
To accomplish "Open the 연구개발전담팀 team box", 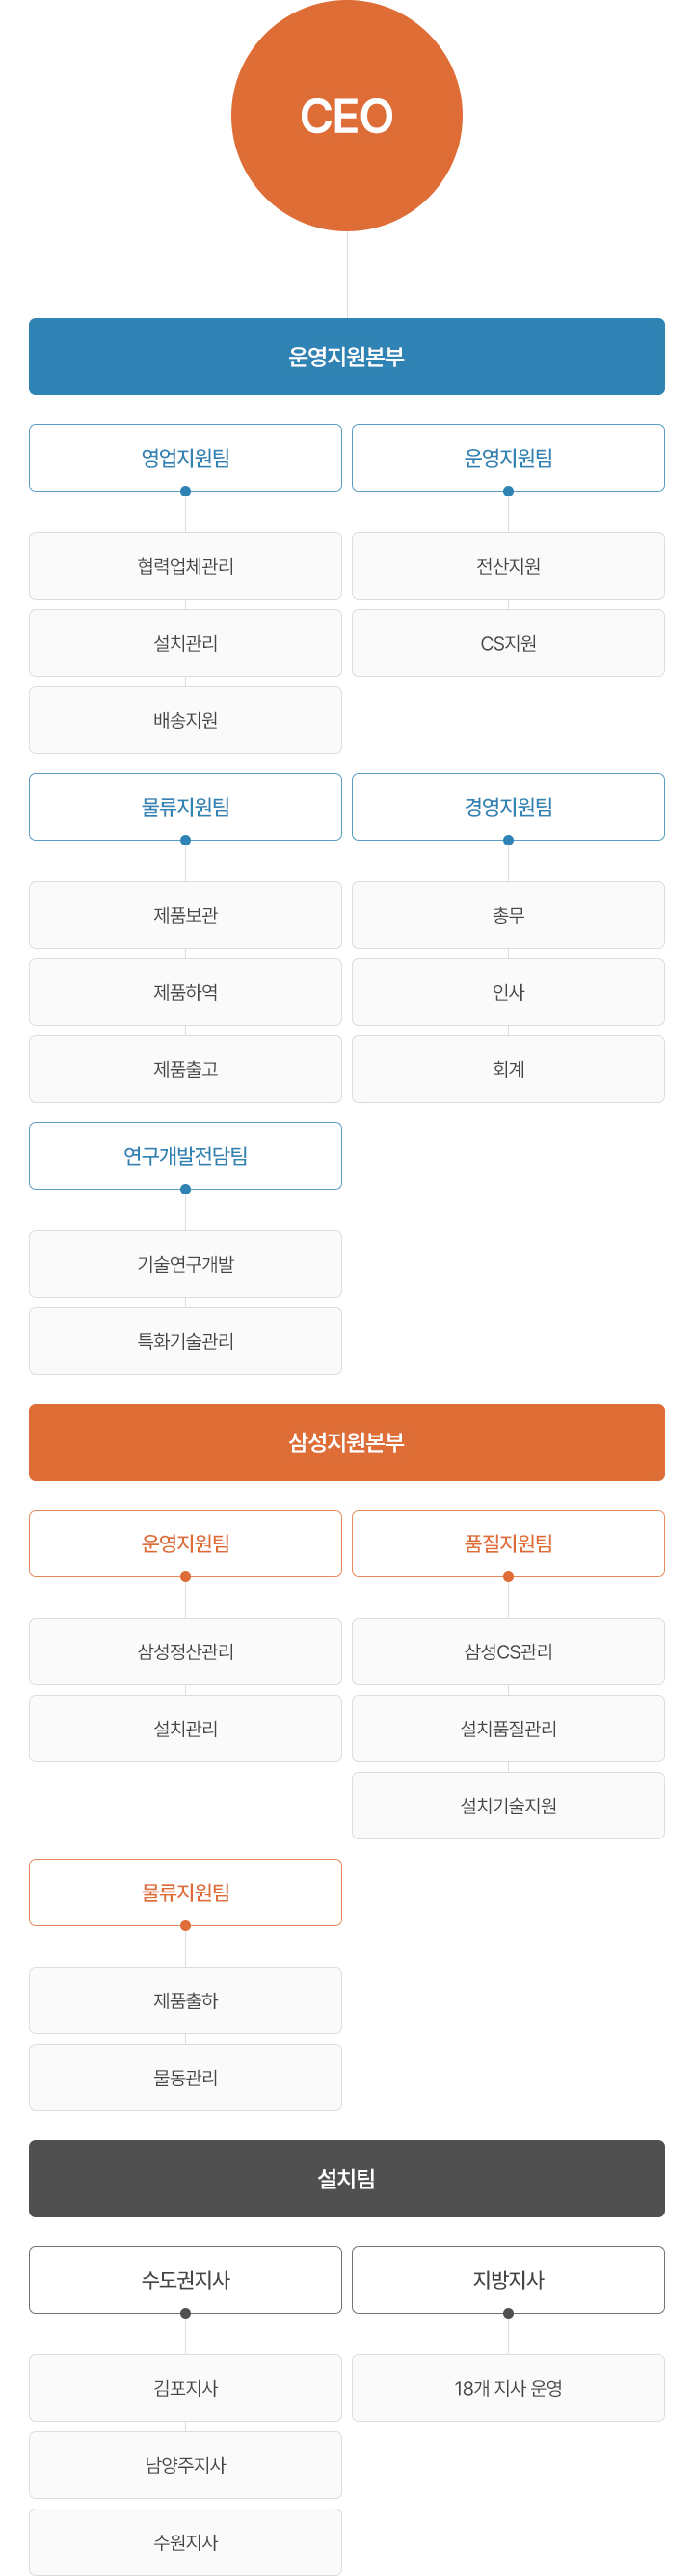I will point(185,1156).
